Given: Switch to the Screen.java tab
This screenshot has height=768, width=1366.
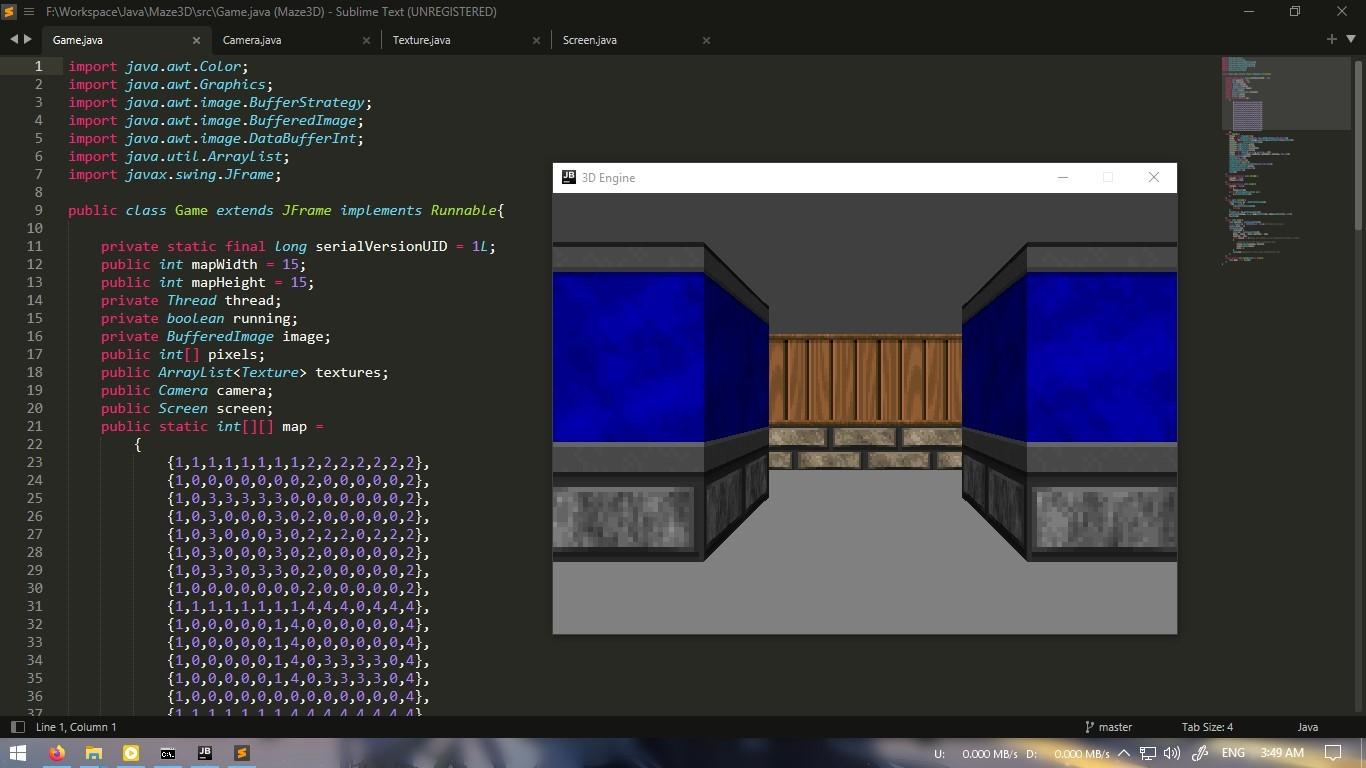Looking at the screenshot, I should (590, 40).
